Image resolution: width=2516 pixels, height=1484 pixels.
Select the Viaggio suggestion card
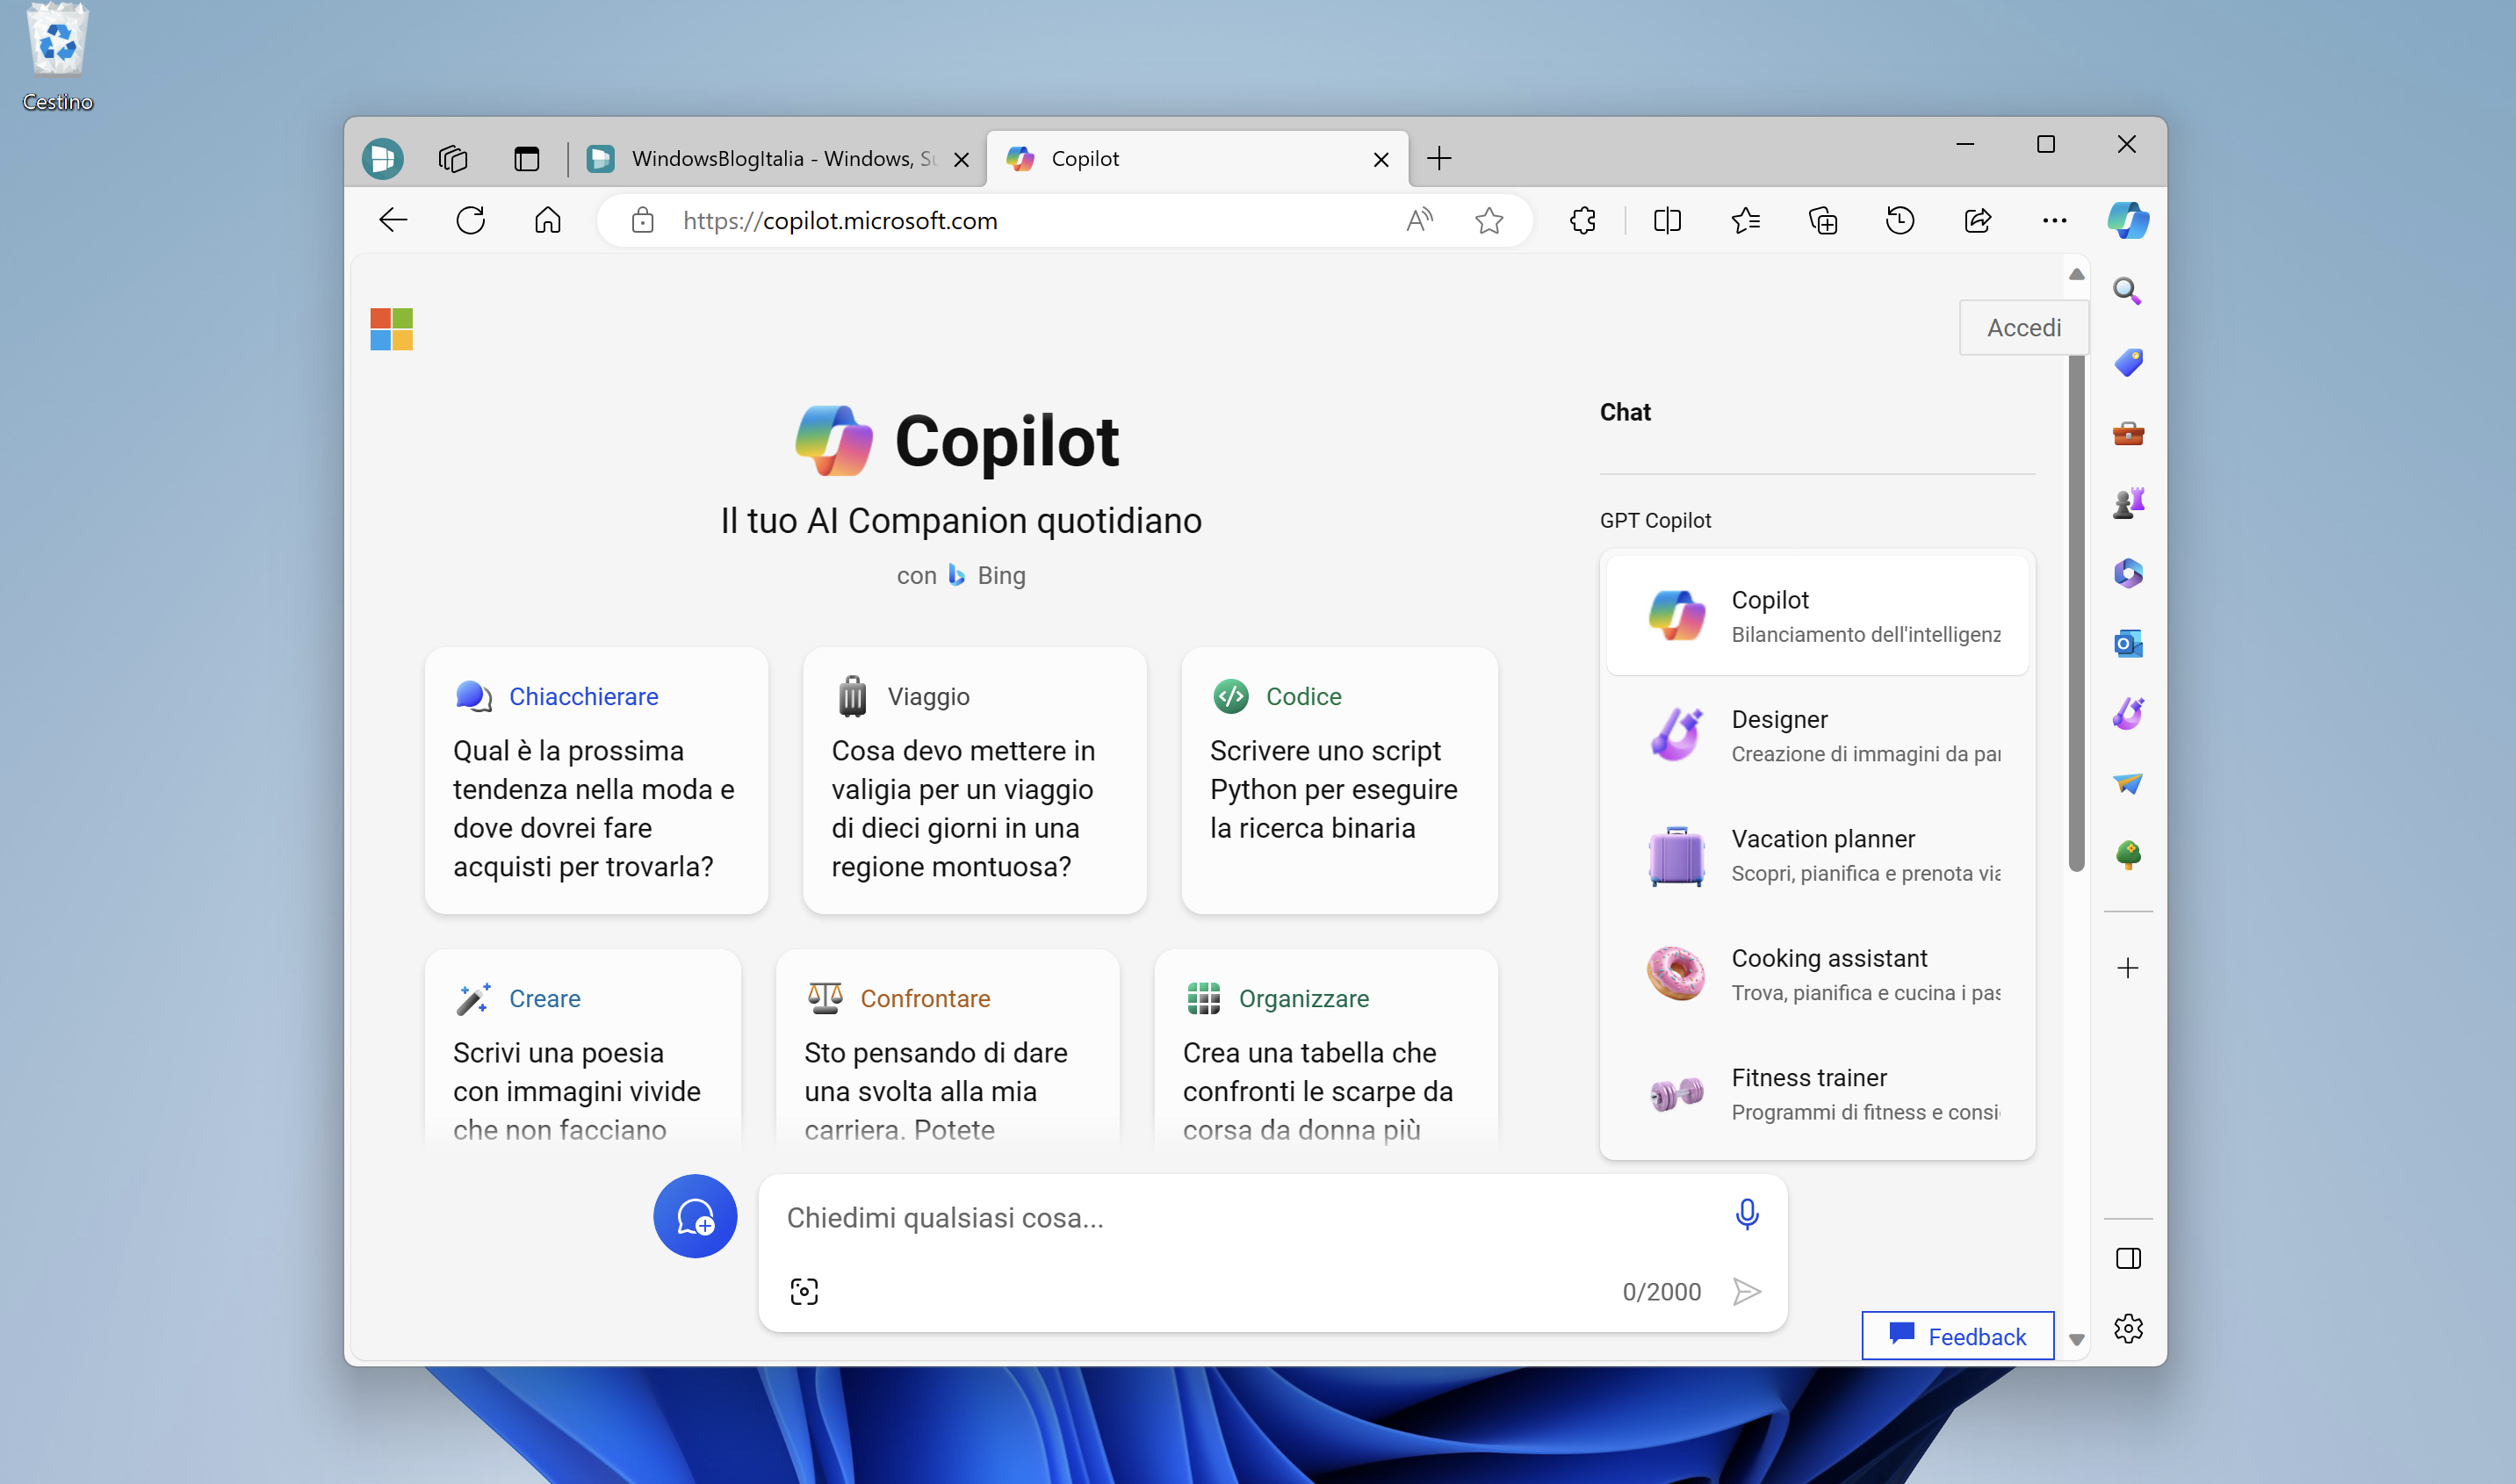[x=974, y=780]
